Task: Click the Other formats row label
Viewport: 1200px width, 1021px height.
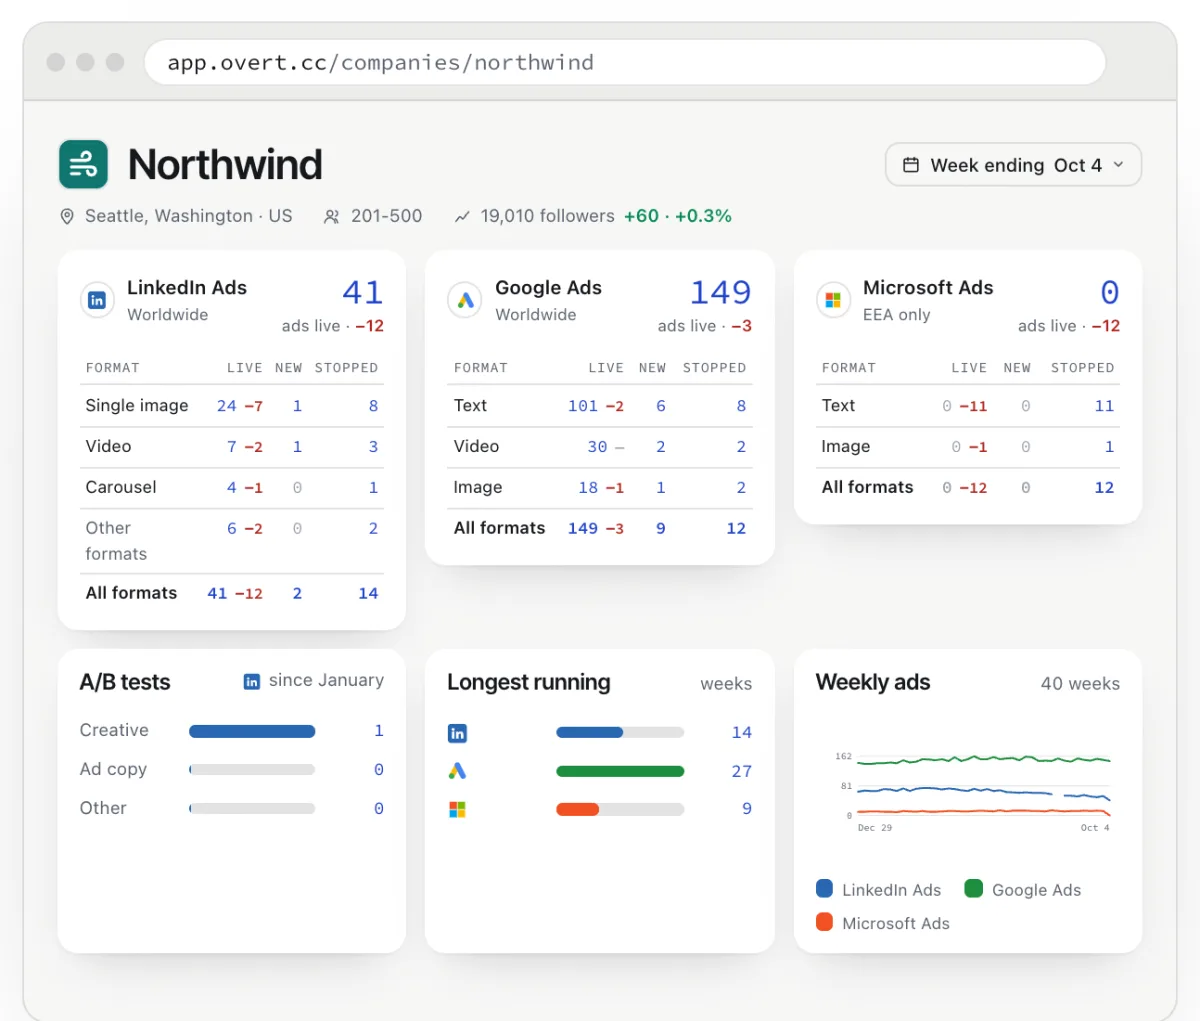Action: click(116, 541)
